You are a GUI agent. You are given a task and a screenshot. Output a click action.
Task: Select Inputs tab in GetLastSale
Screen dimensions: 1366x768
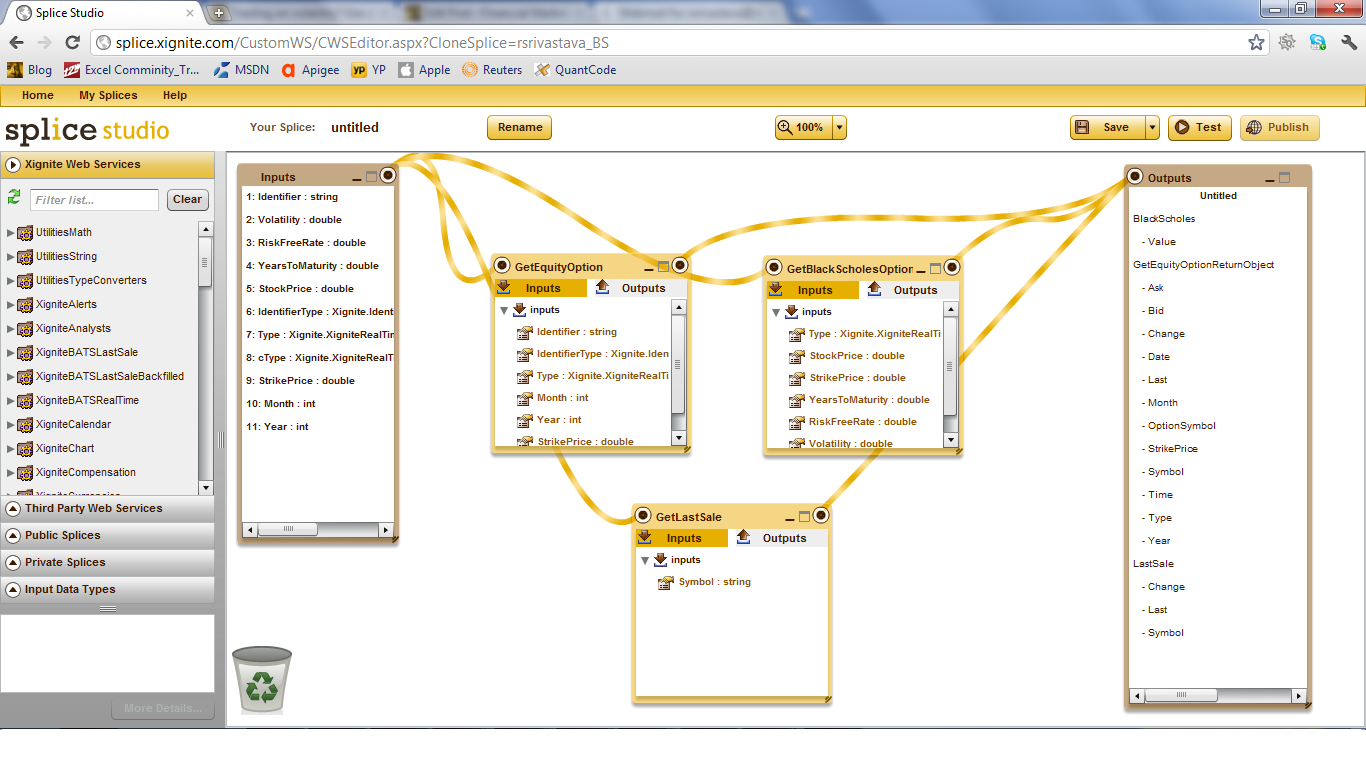(683, 538)
